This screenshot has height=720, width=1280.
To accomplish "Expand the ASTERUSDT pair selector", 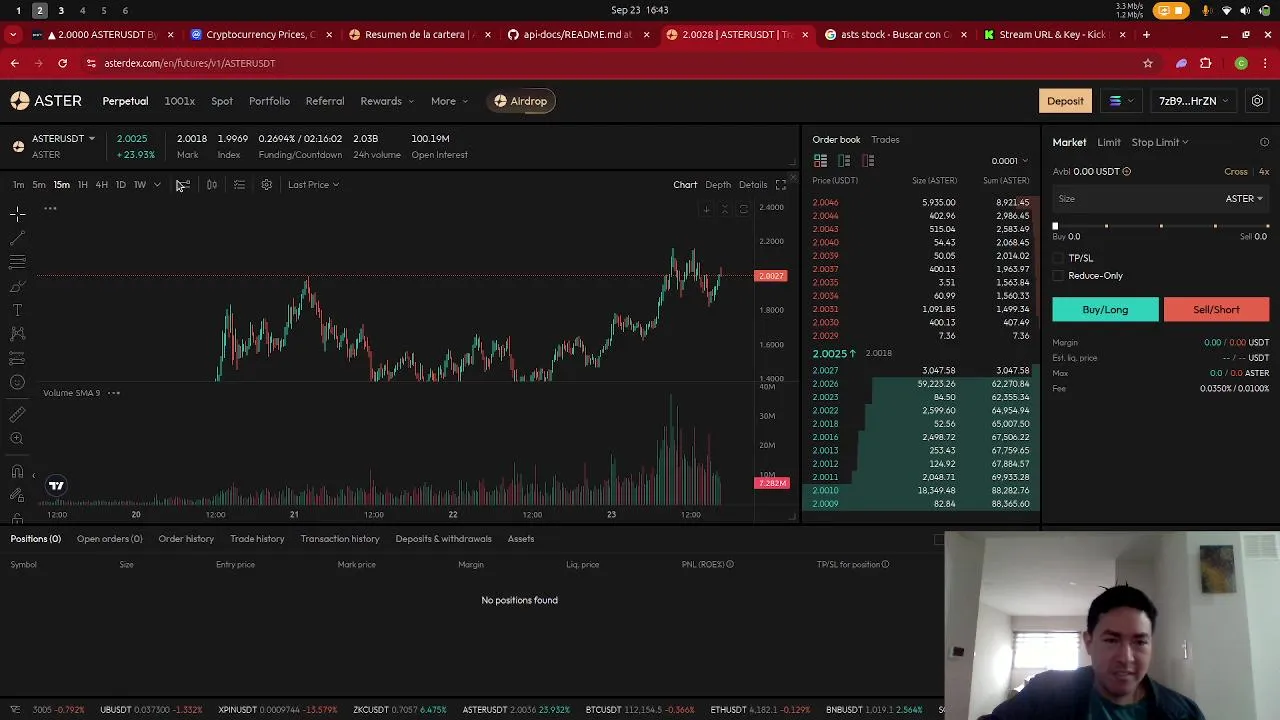I will (x=63, y=139).
